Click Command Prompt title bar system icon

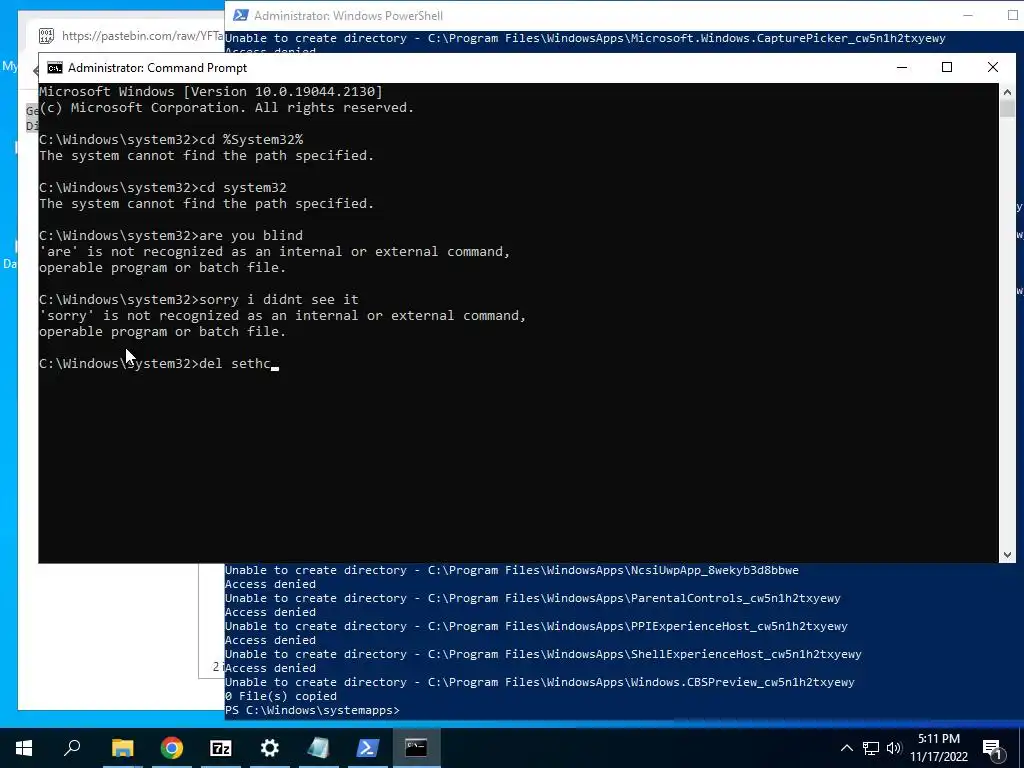55,68
